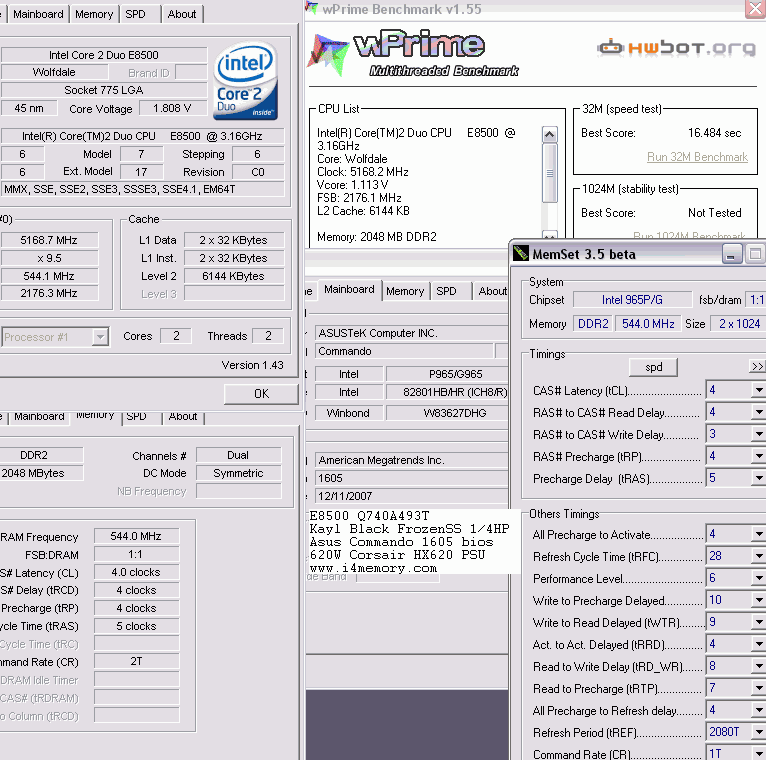Click the Core Voltage 1.808 V value
The image size is (766, 760).
(172, 108)
